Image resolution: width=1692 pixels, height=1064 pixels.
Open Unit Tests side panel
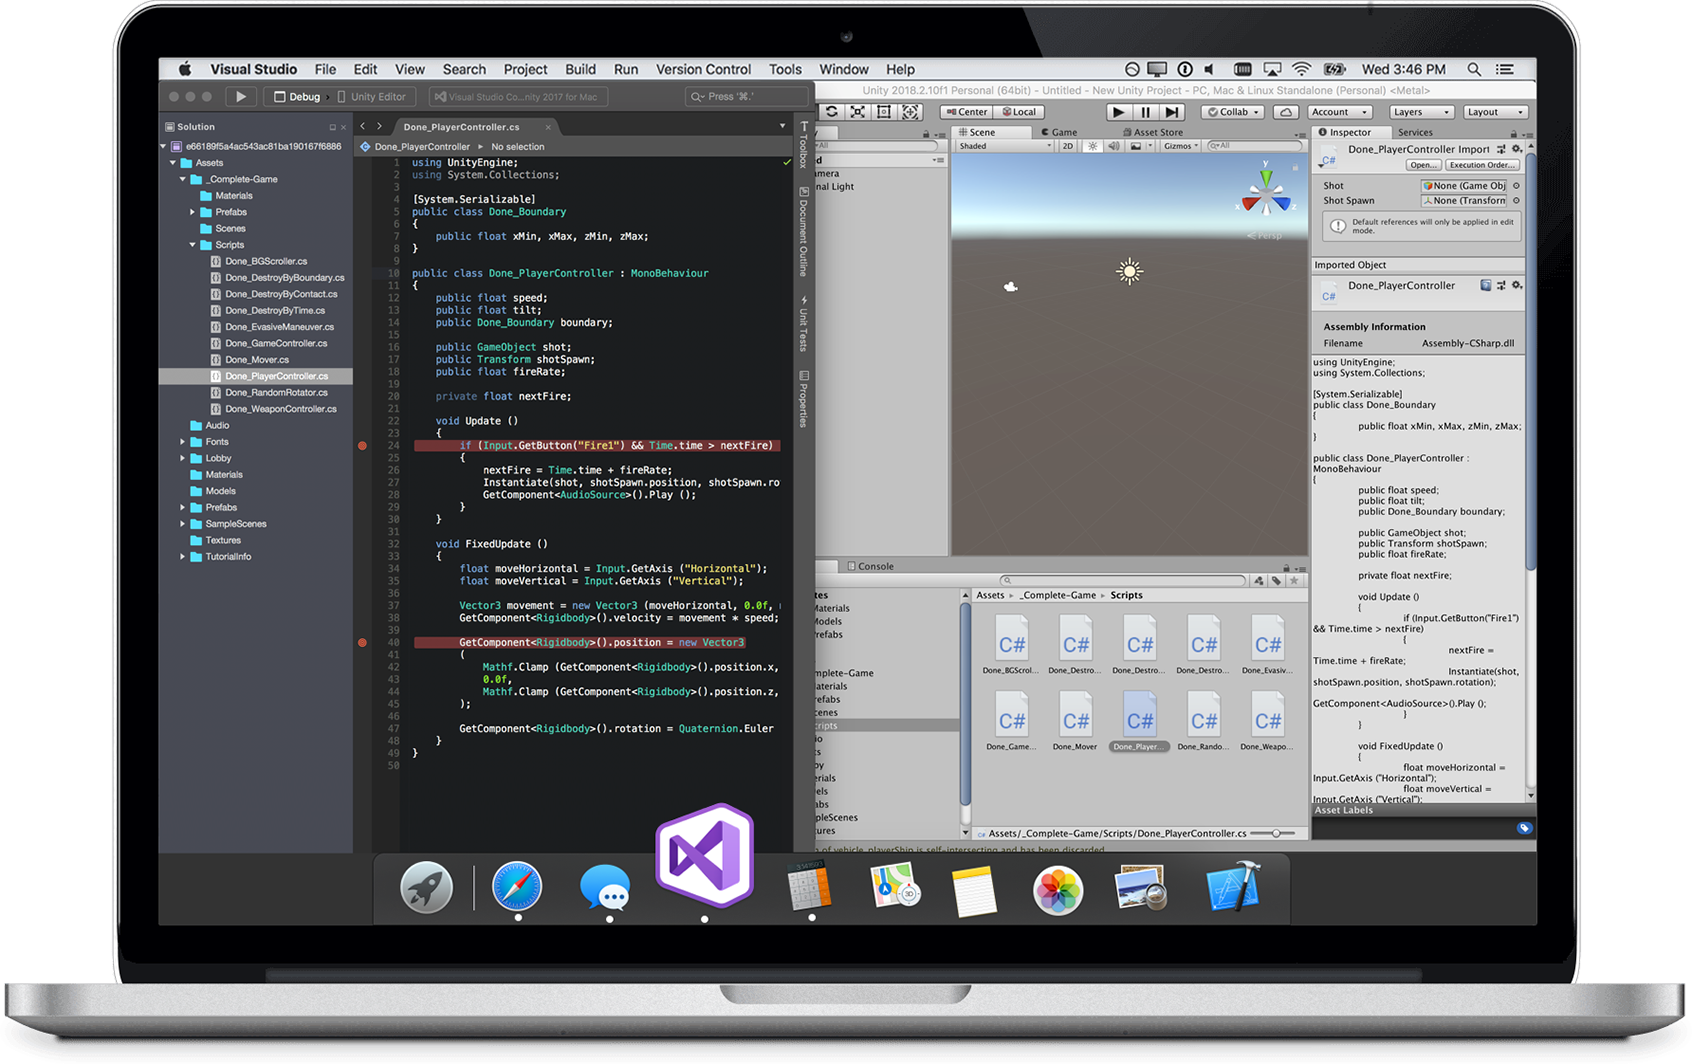click(803, 323)
